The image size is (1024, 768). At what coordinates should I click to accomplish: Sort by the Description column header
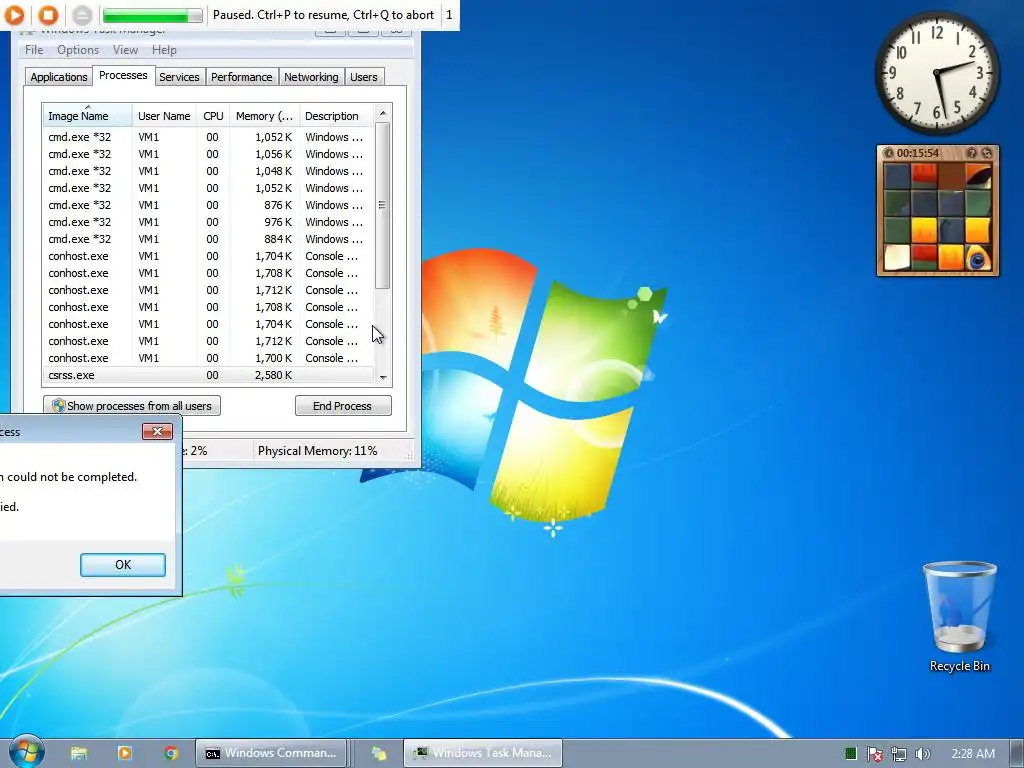[x=336, y=116]
